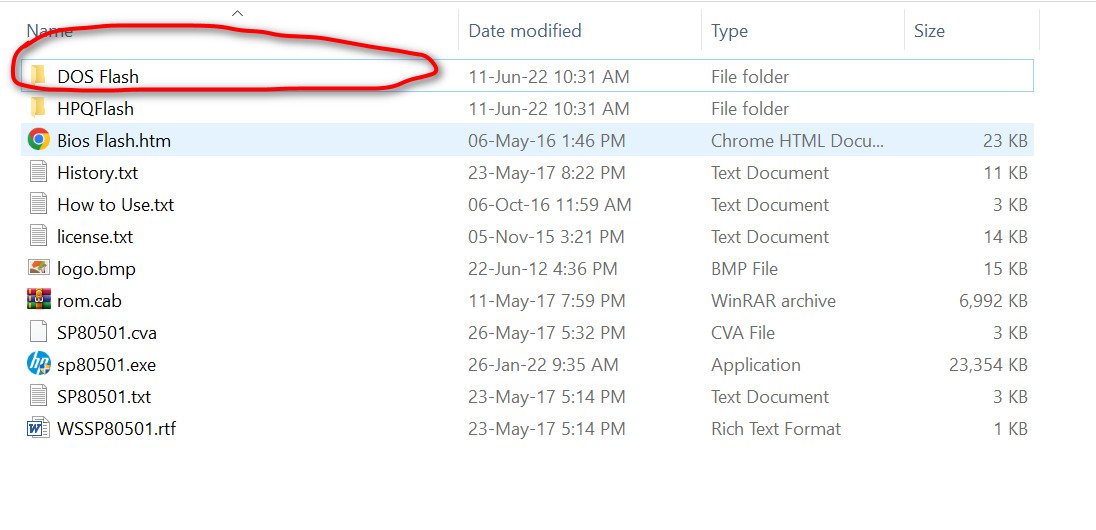Click the Type column header

(729, 31)
